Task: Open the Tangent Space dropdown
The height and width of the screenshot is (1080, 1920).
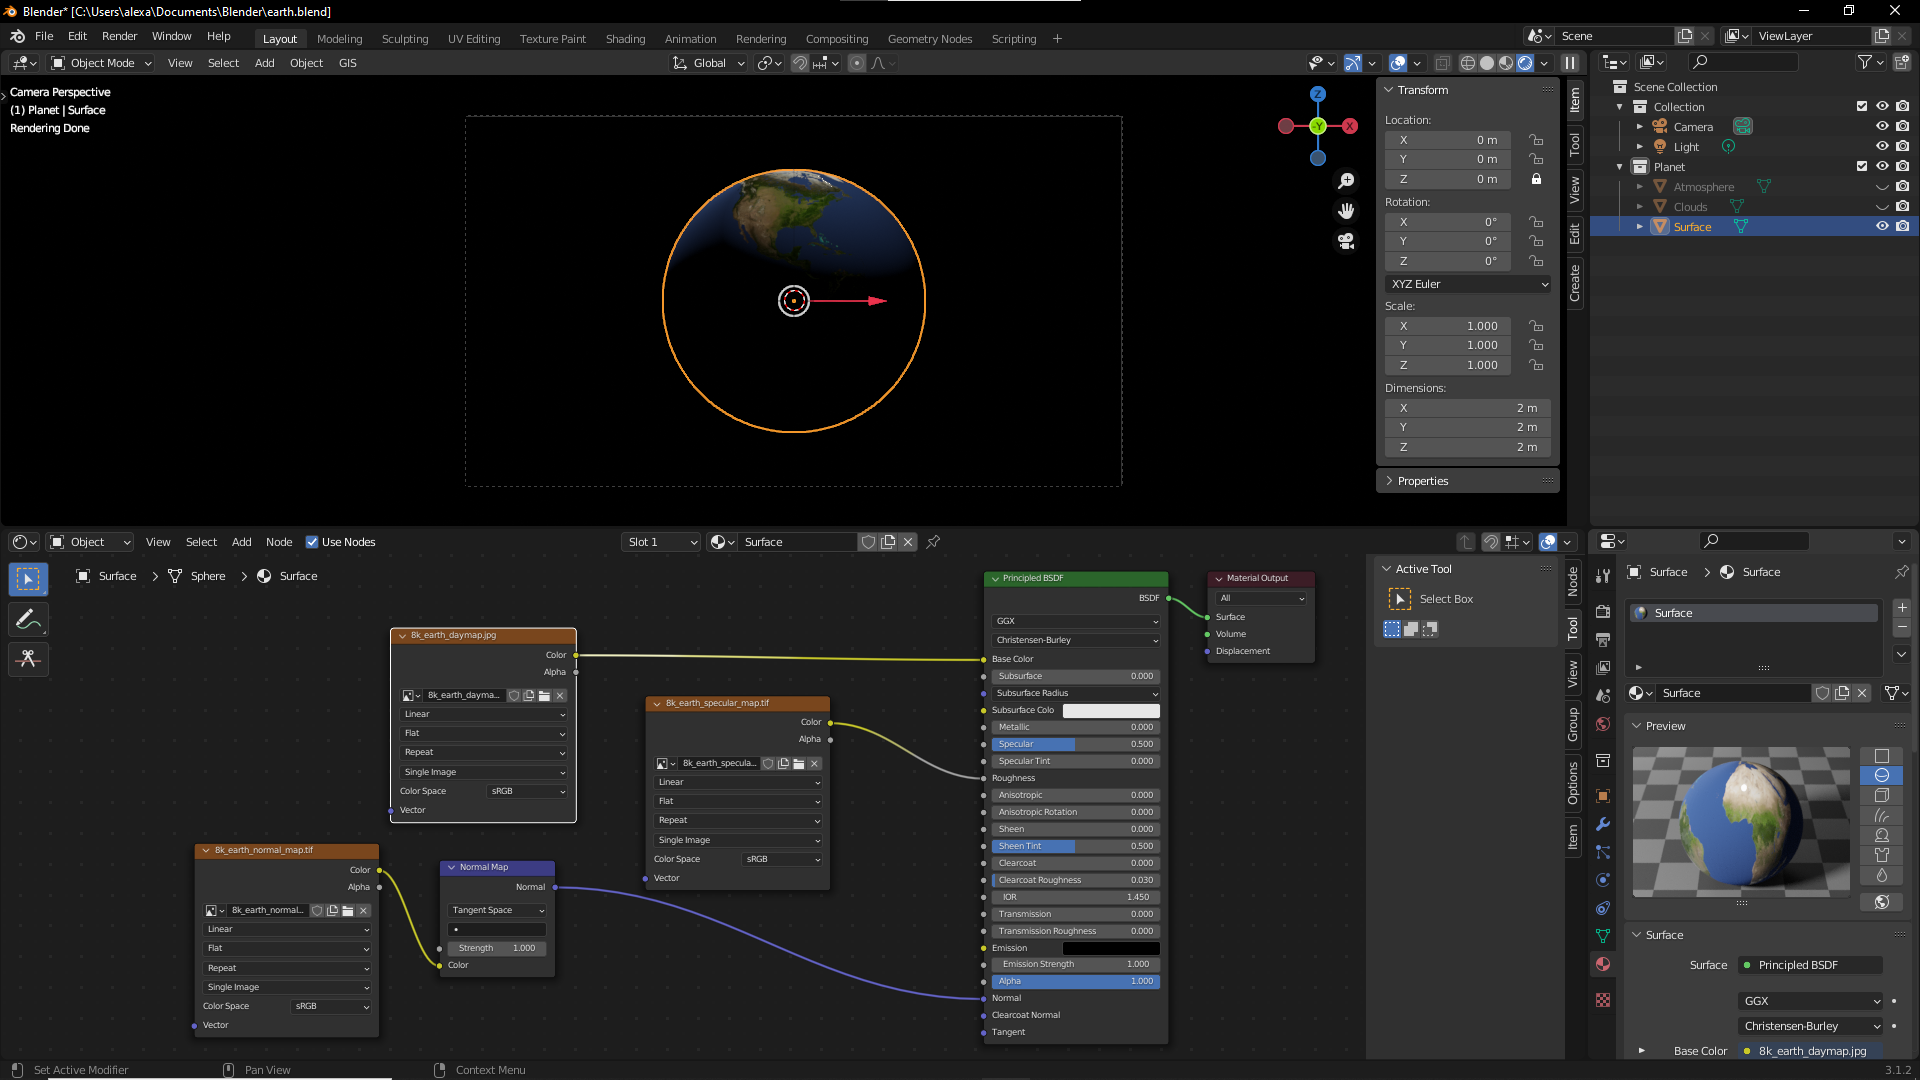Action: pos(497,910)
